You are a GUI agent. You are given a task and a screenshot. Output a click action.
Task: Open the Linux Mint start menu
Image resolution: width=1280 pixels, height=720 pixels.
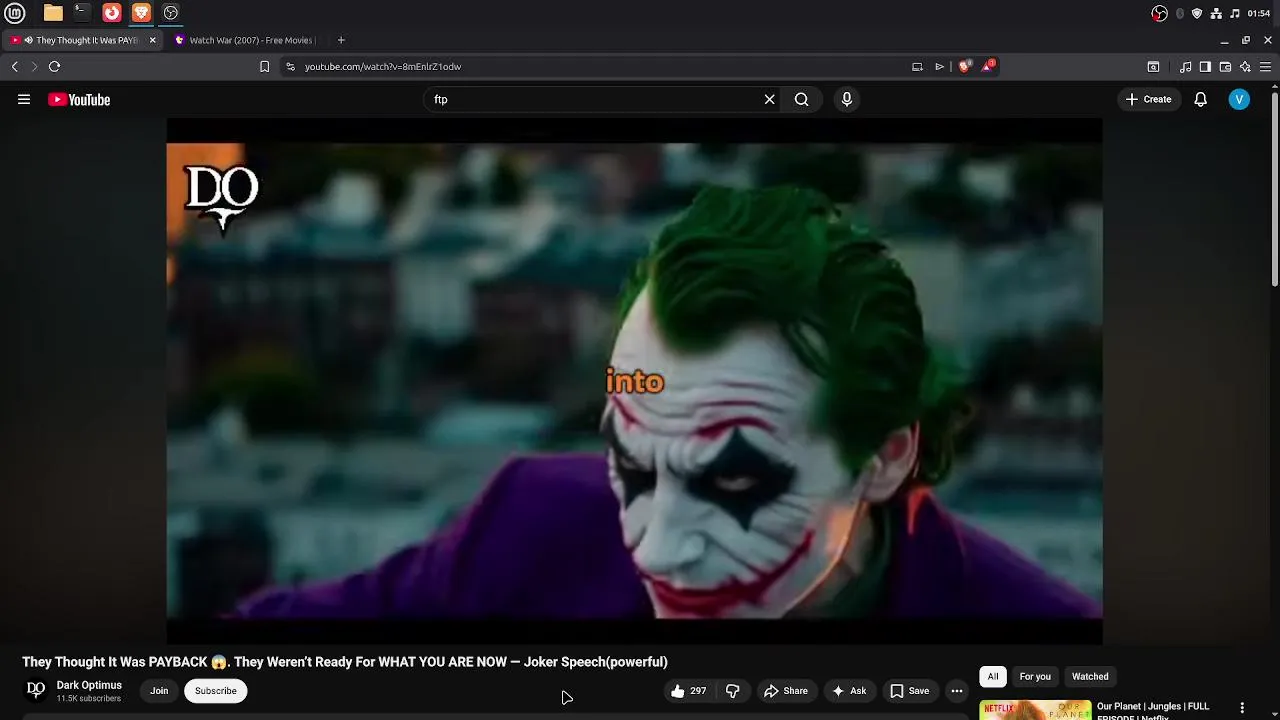[x=15, y=13]
